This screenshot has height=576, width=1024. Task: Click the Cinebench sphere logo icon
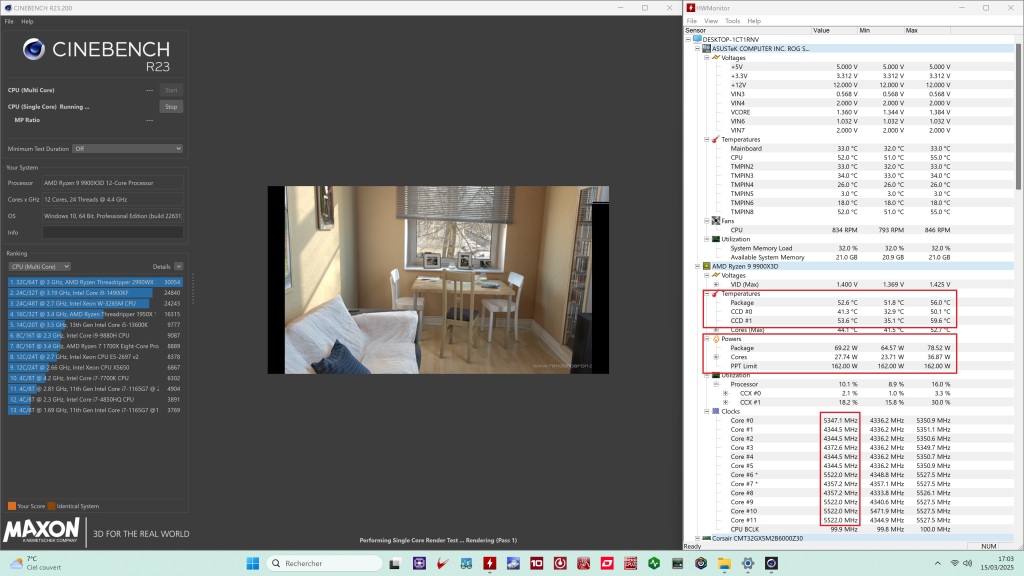coord(33,49)
